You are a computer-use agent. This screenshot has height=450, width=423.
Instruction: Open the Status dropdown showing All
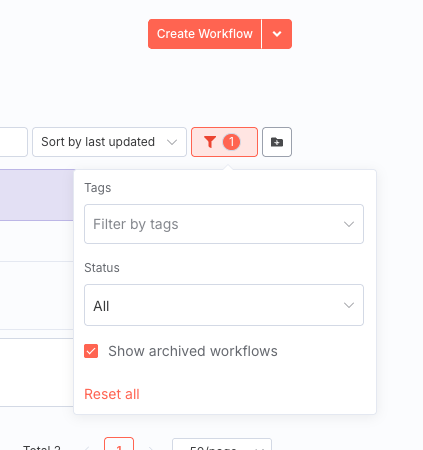[224, 305]
